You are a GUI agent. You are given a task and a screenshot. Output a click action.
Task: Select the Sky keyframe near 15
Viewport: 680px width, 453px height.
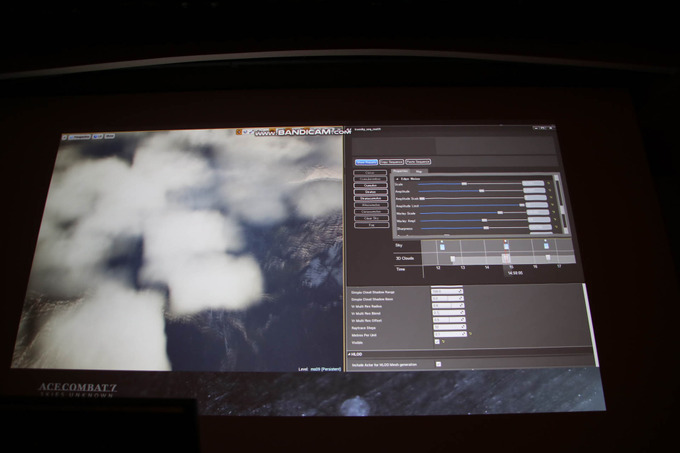[x=506, y=246]
